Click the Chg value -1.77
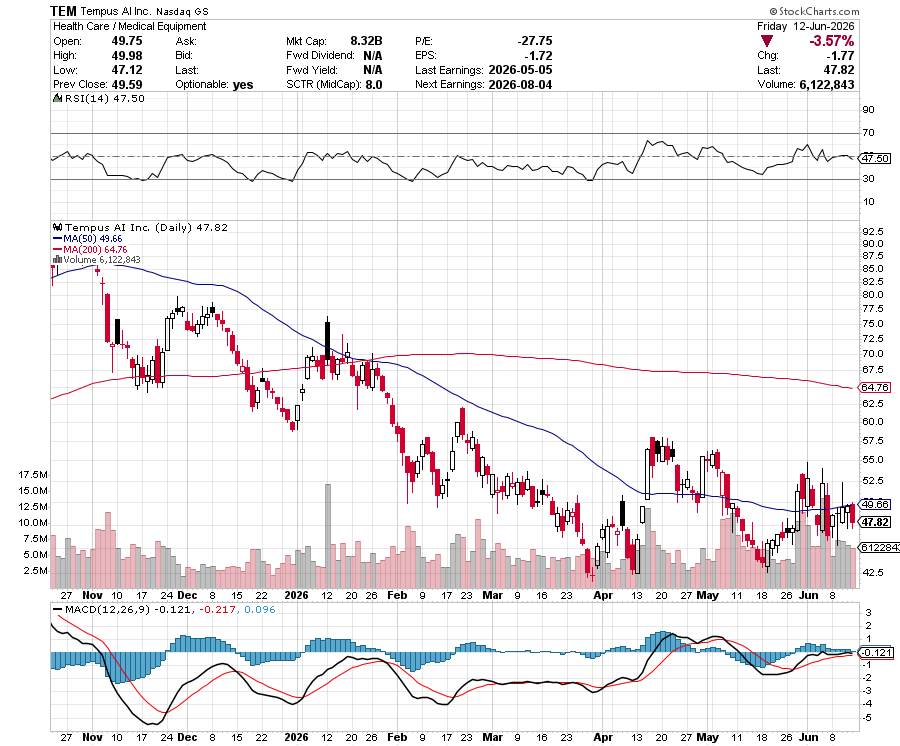Image resolution: width=900 pixels, height=746 pixels. click(x=840, y=56)
